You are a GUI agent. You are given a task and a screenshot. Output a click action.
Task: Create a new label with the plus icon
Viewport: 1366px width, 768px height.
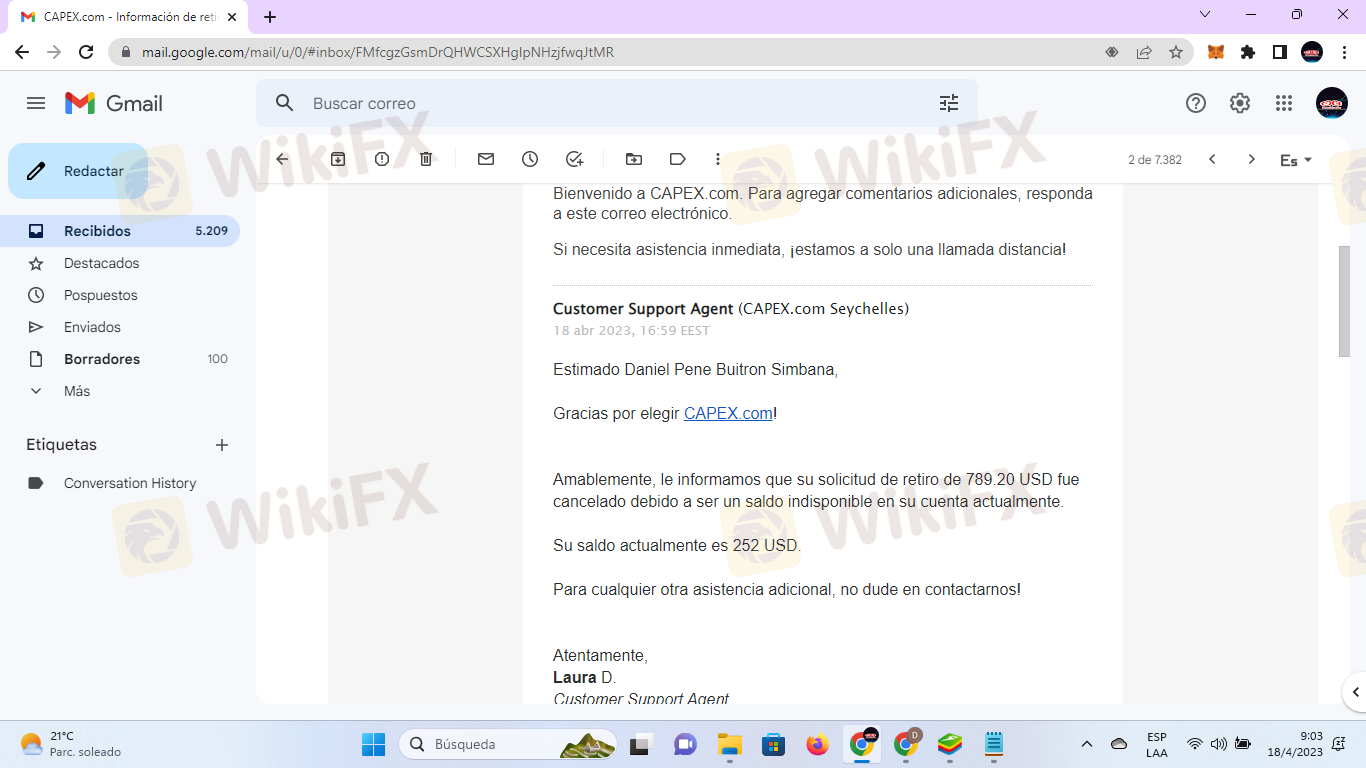(x=222, y=445)
